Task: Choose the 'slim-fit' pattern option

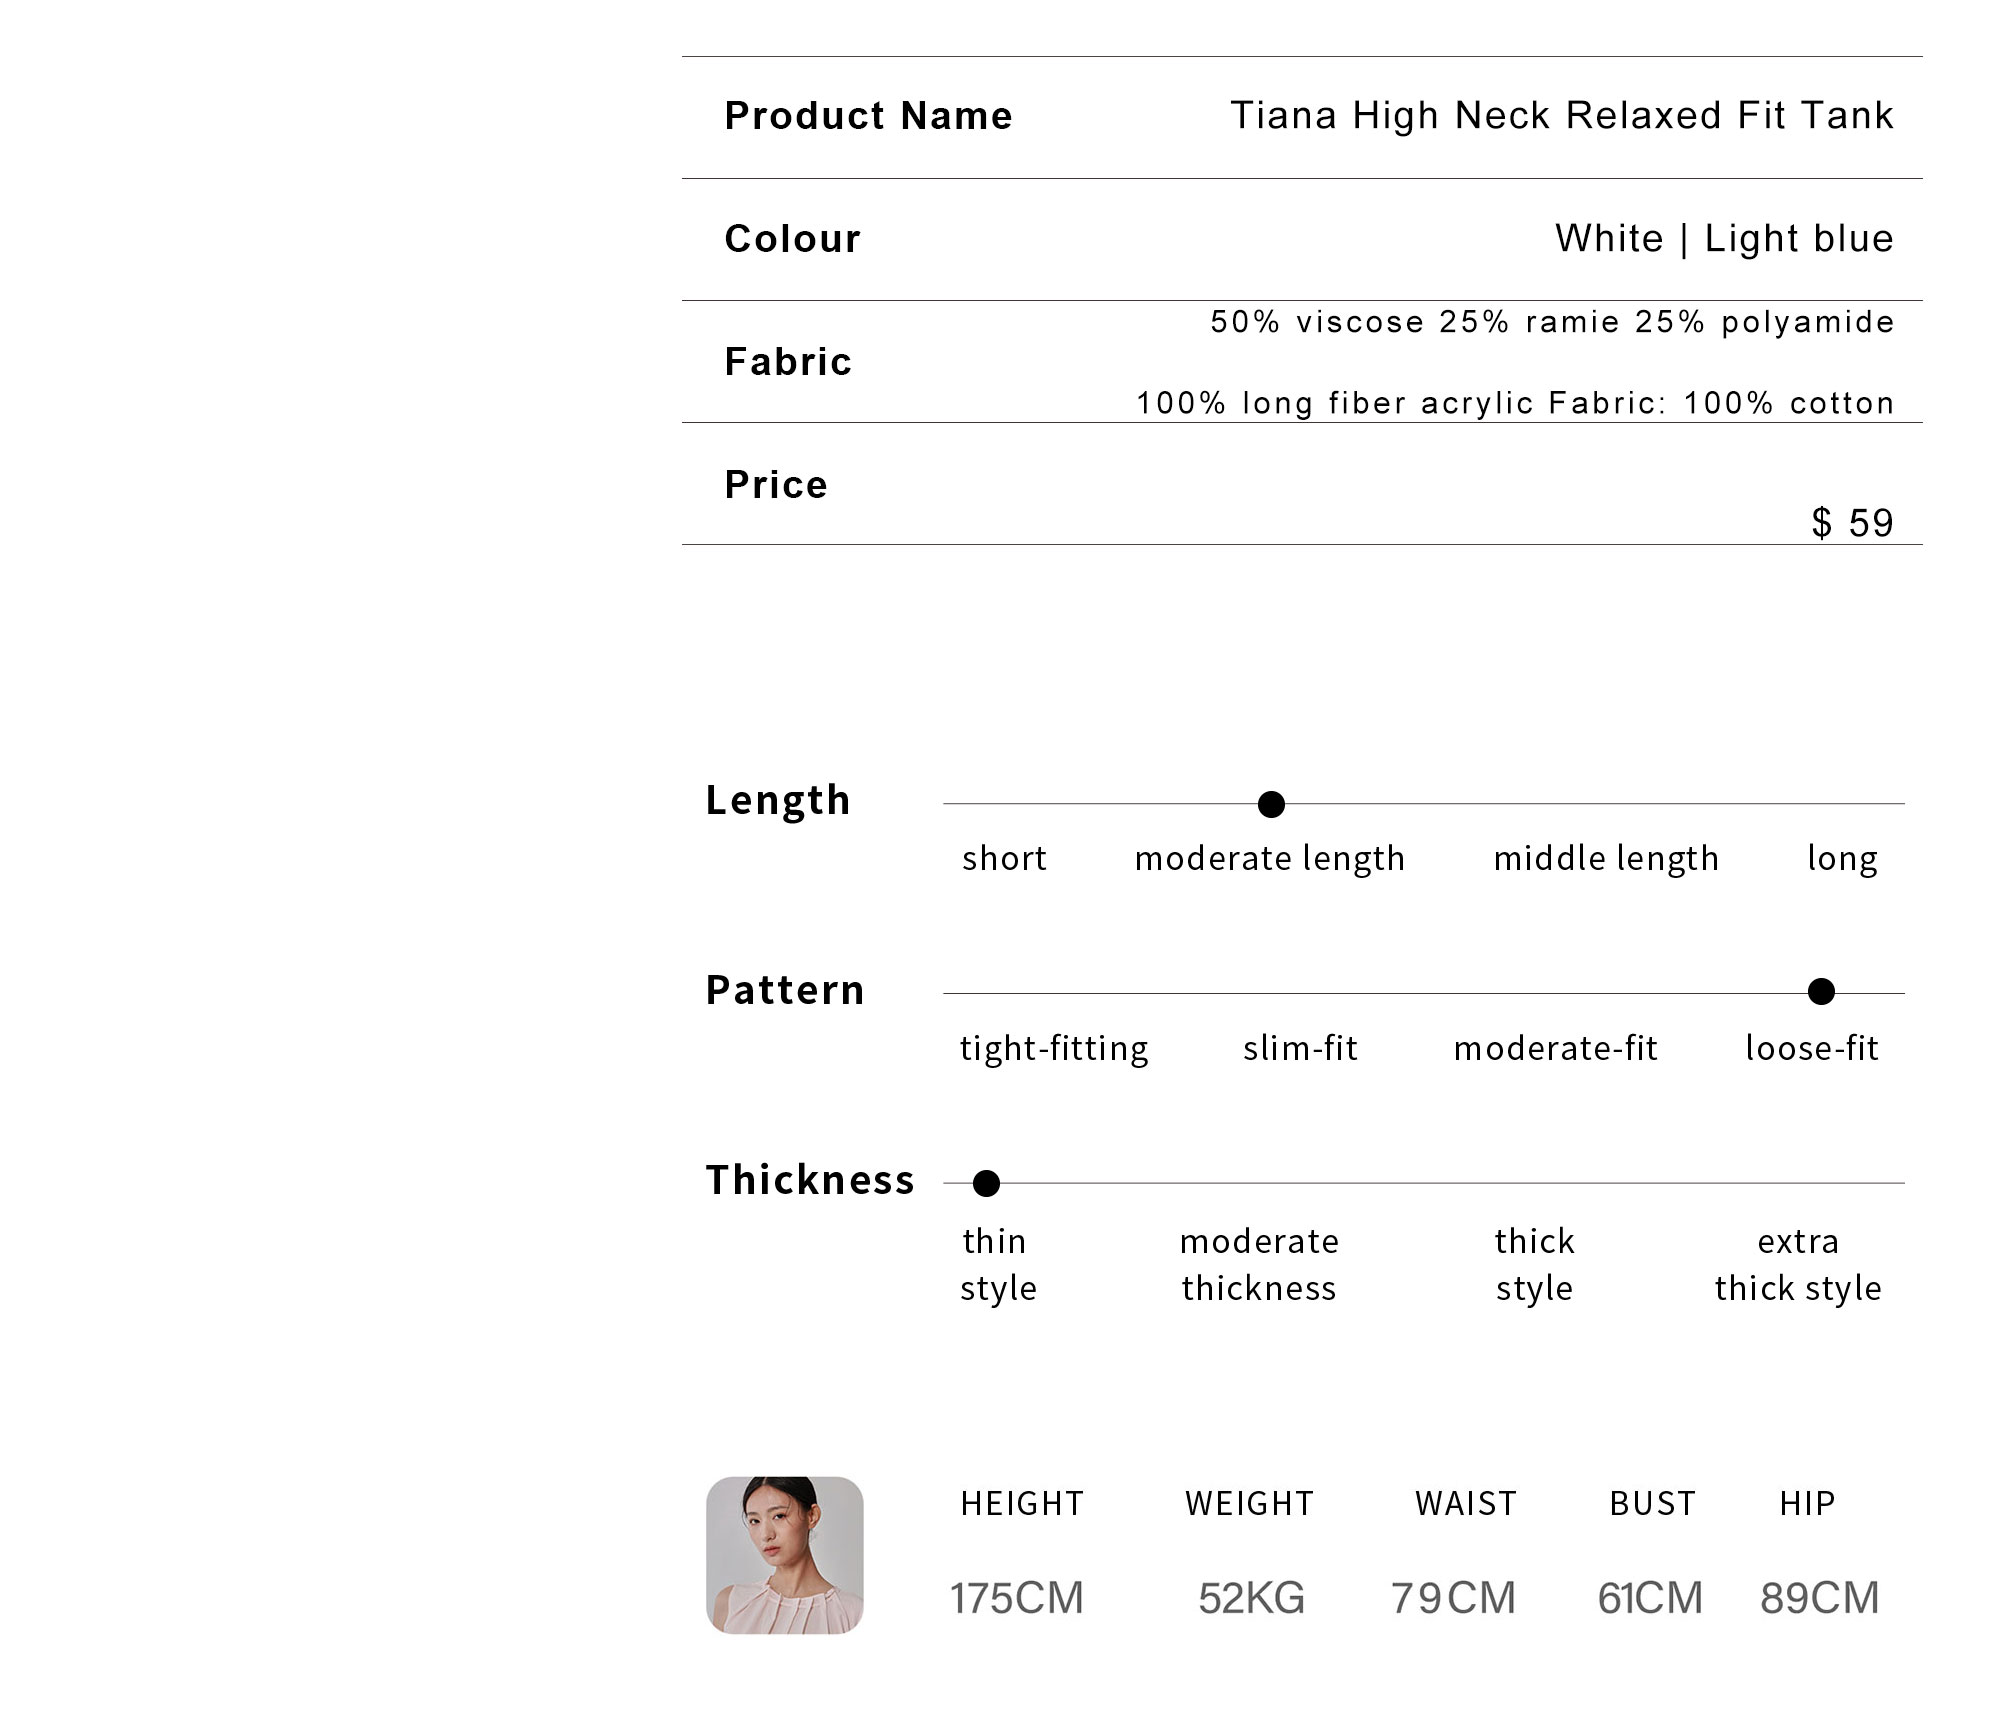Action: pos(1300,1048)
